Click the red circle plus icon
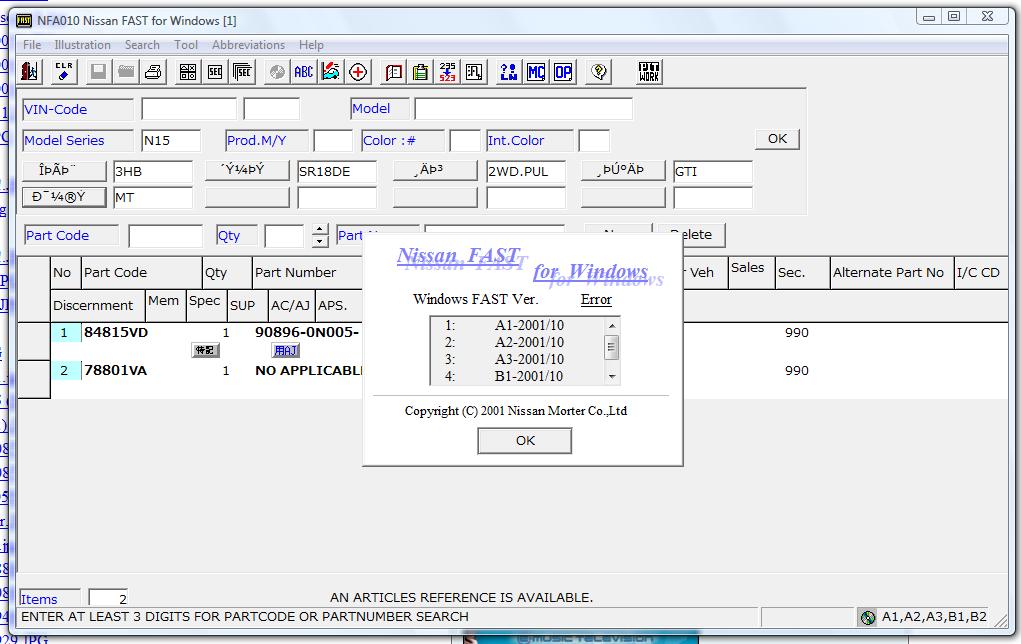This screenshot has width=1021, height=644. 358,71
